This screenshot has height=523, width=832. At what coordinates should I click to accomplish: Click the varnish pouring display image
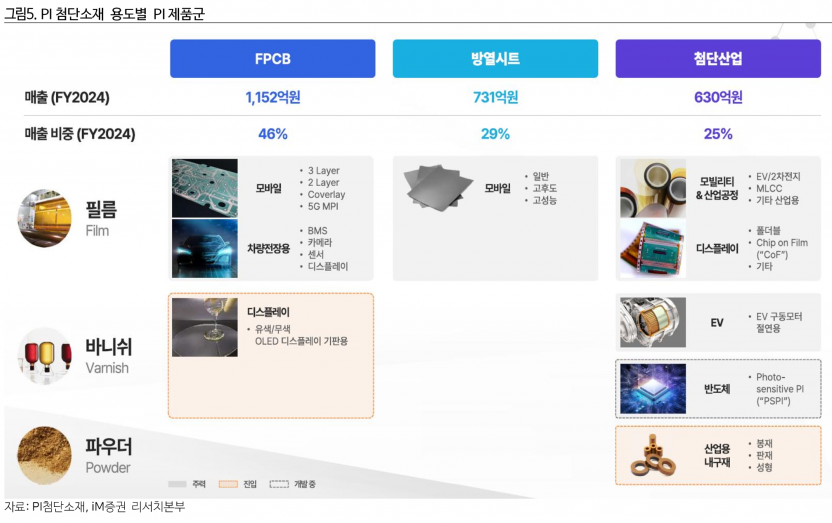[205, 327]
